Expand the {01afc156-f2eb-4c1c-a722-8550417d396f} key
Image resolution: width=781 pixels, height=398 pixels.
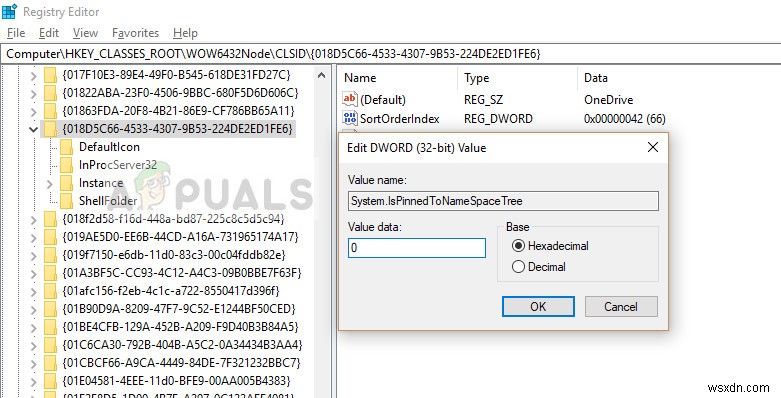33,291
